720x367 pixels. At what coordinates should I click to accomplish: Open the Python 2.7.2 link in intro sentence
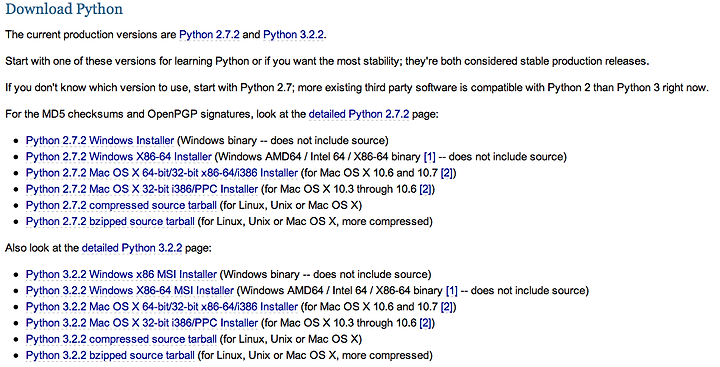(209, 35)
